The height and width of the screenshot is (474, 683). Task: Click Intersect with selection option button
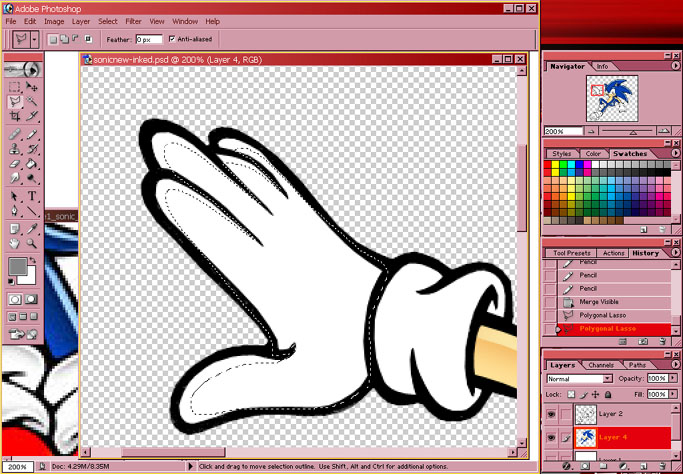[88, 39]
